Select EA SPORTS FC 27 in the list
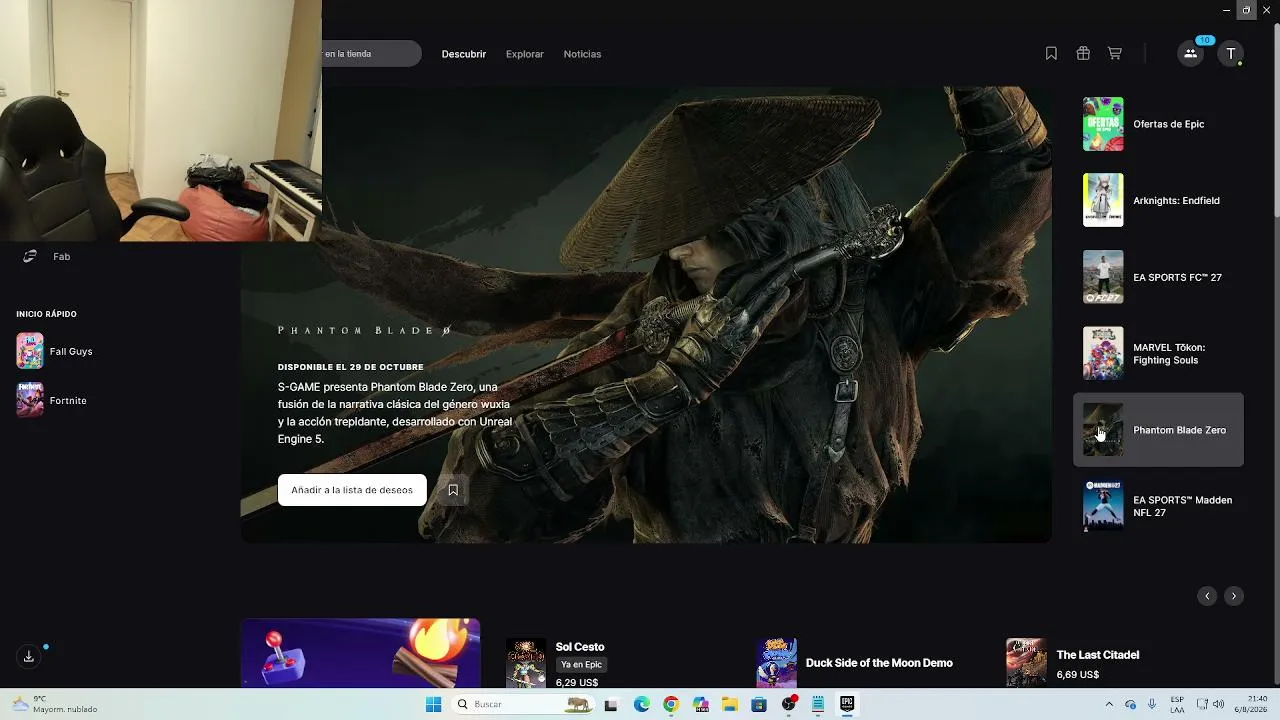Image resolution: width=1280 pixels, height=720 pixels. point(1158,277)
